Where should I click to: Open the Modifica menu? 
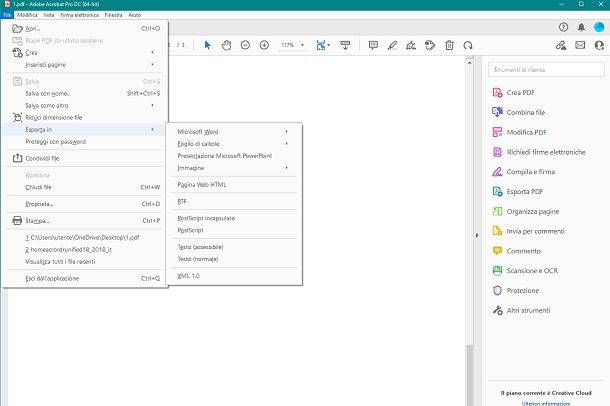(27, 15)
